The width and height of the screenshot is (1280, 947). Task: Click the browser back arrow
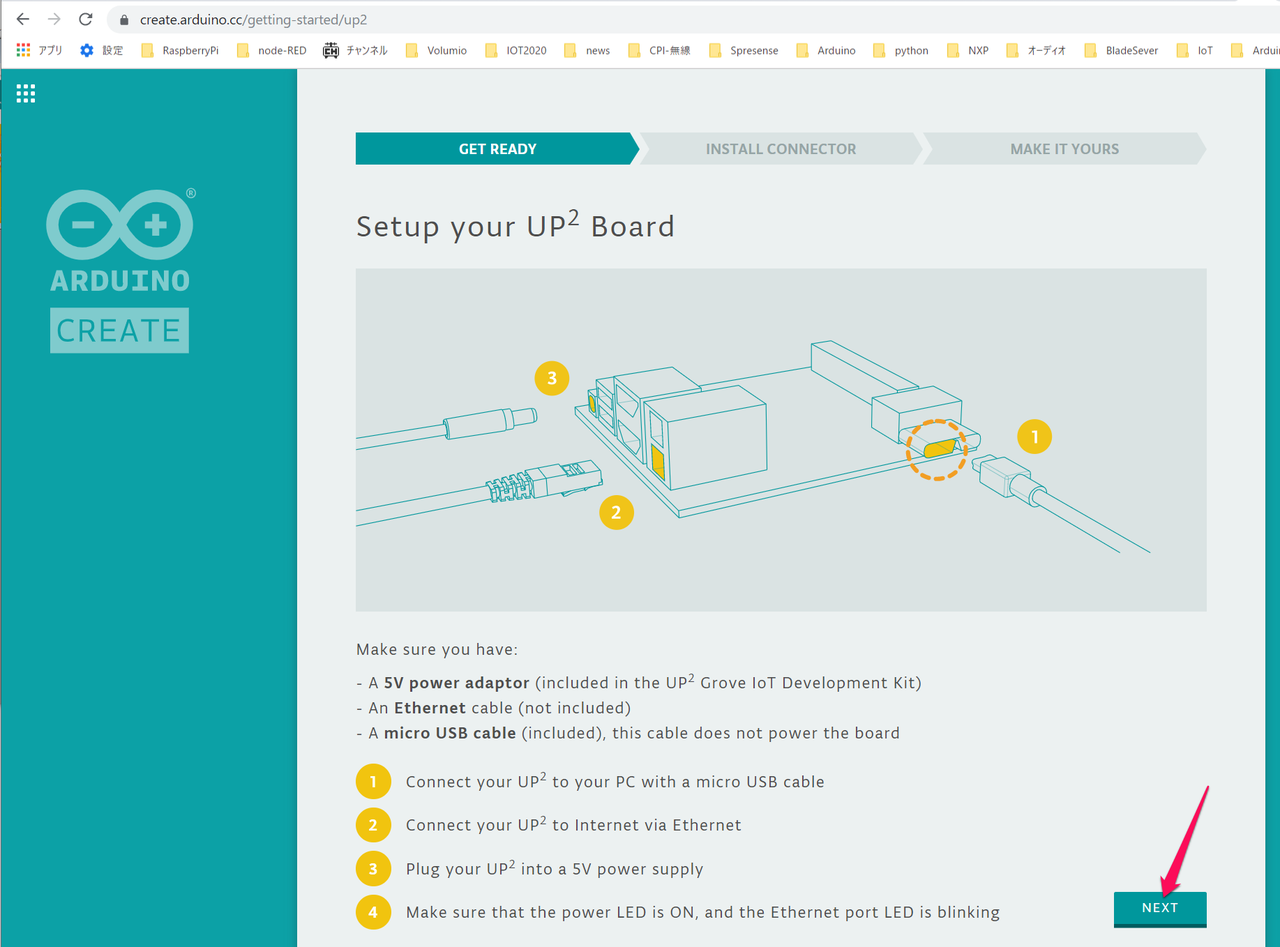(x=22, y=19)
